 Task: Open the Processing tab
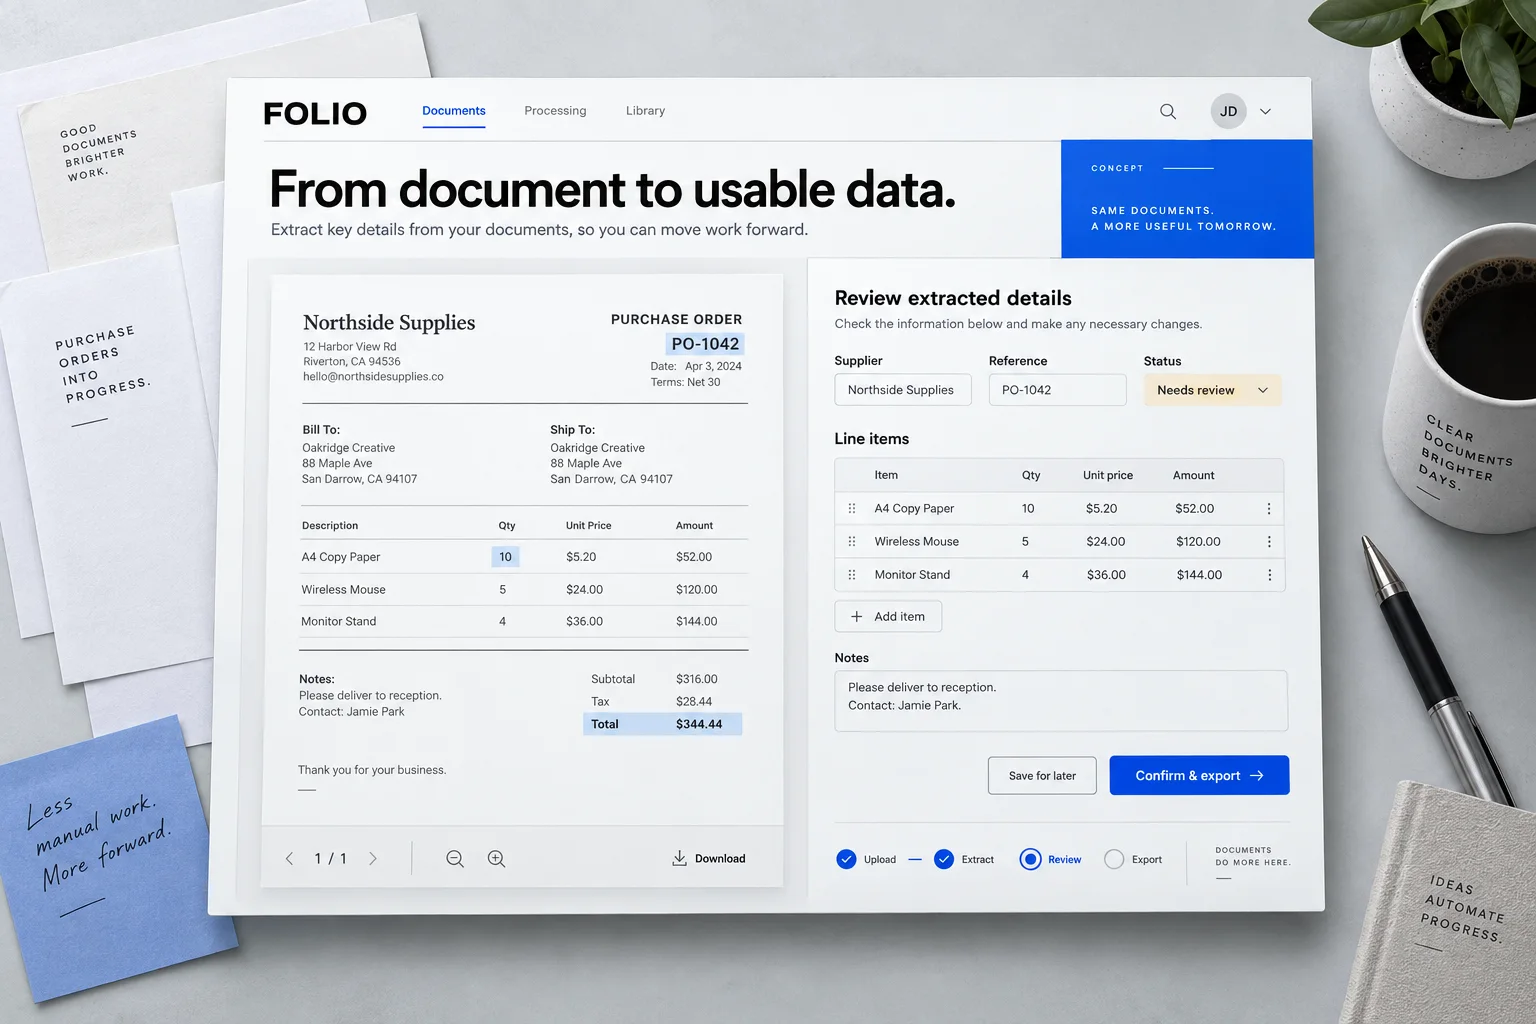(x=555, y=111)
